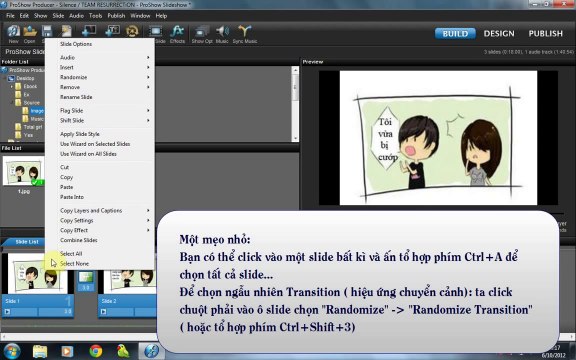This screenshot has height=360, width=576.
Task: Open Windows Media Player from the taskbar
Action: (x=67, y=352)
